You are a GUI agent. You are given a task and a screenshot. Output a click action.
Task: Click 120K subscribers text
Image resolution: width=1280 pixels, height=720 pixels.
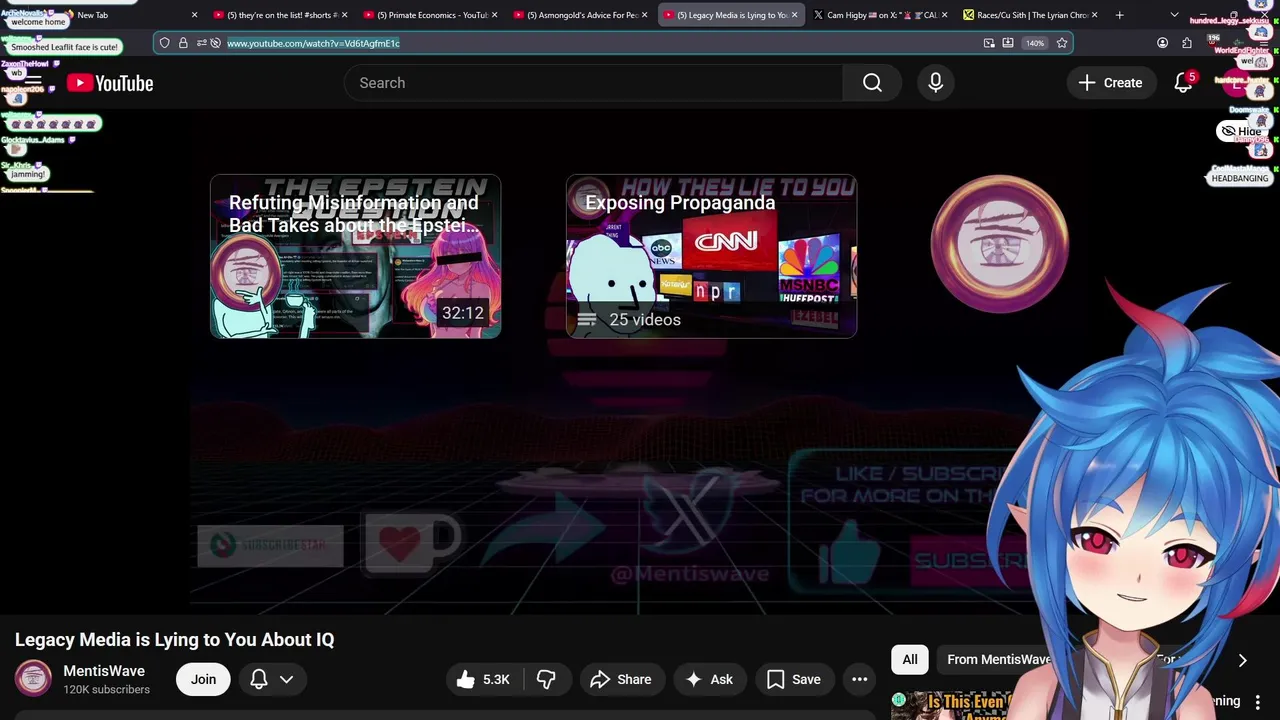click(x=106, y=689)
